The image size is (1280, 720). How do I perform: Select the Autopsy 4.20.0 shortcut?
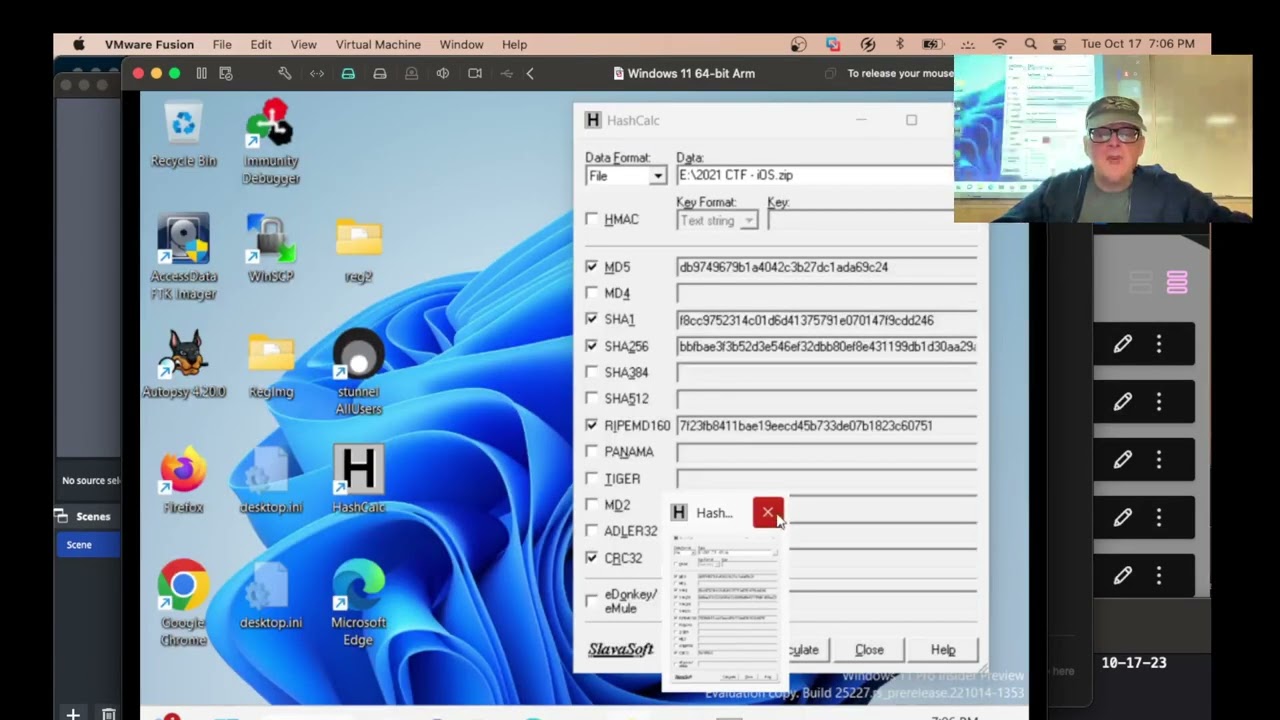click(183, 363)
